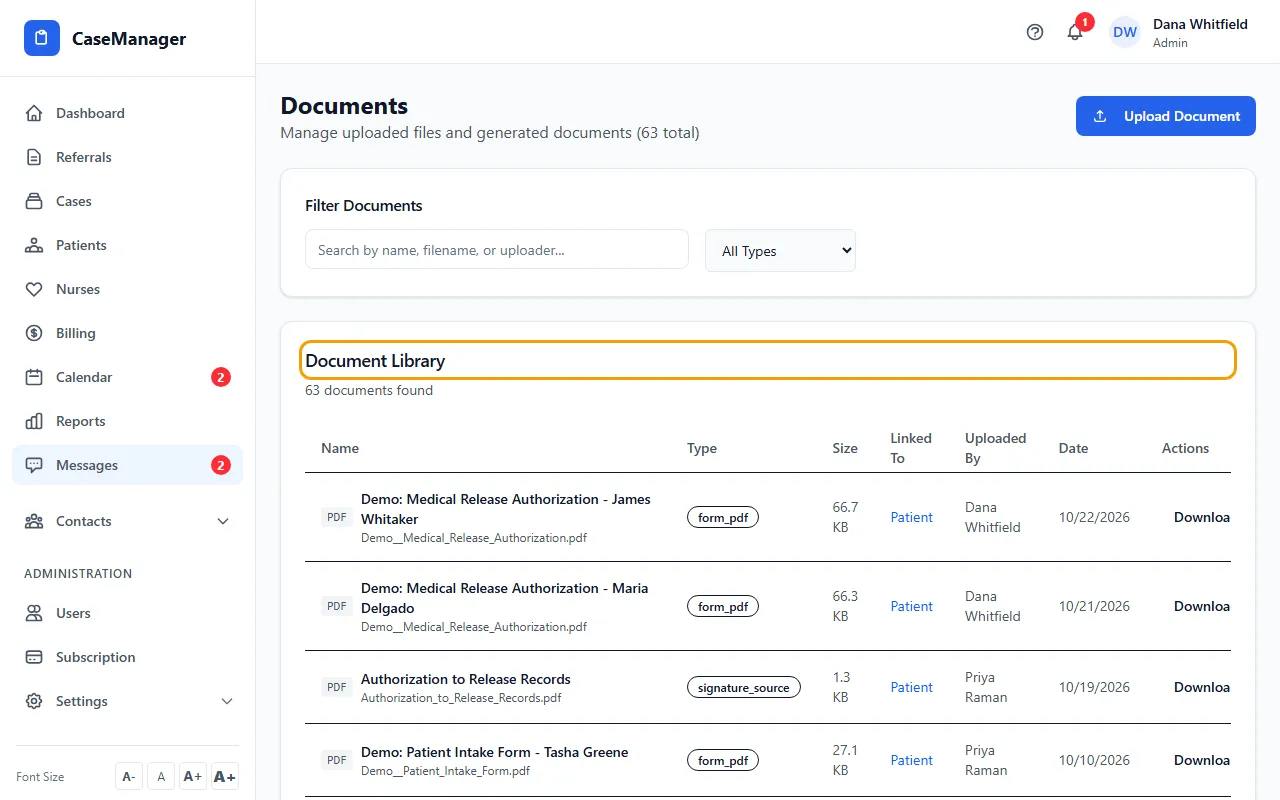
Task: Go to the Referrals page
Action: click(127, 157)
